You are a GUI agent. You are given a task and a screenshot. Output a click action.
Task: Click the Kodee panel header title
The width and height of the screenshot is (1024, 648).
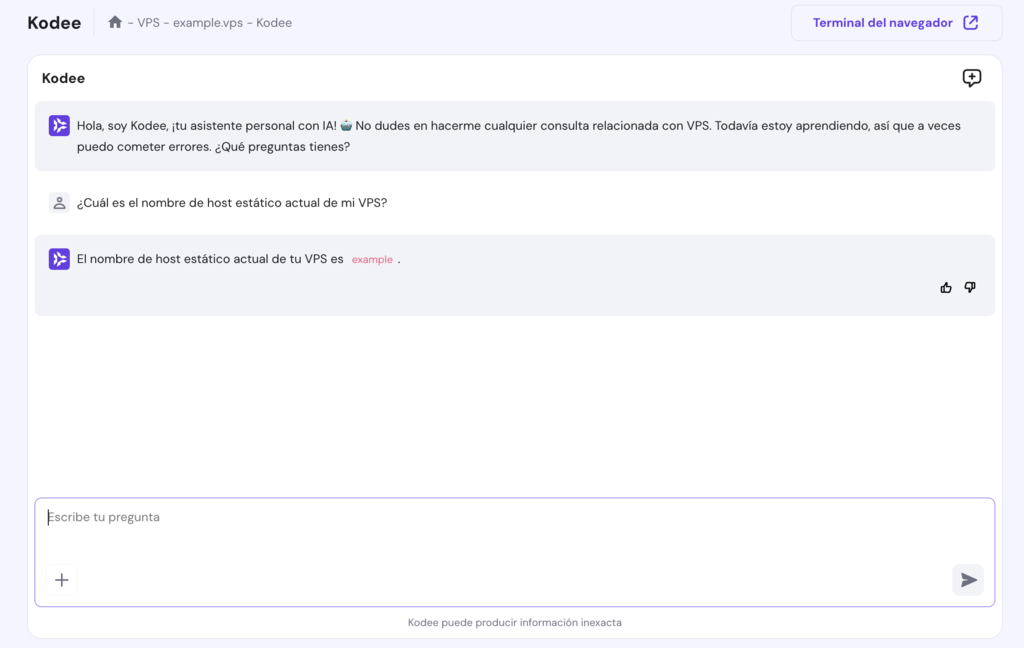tap(63, 77)
